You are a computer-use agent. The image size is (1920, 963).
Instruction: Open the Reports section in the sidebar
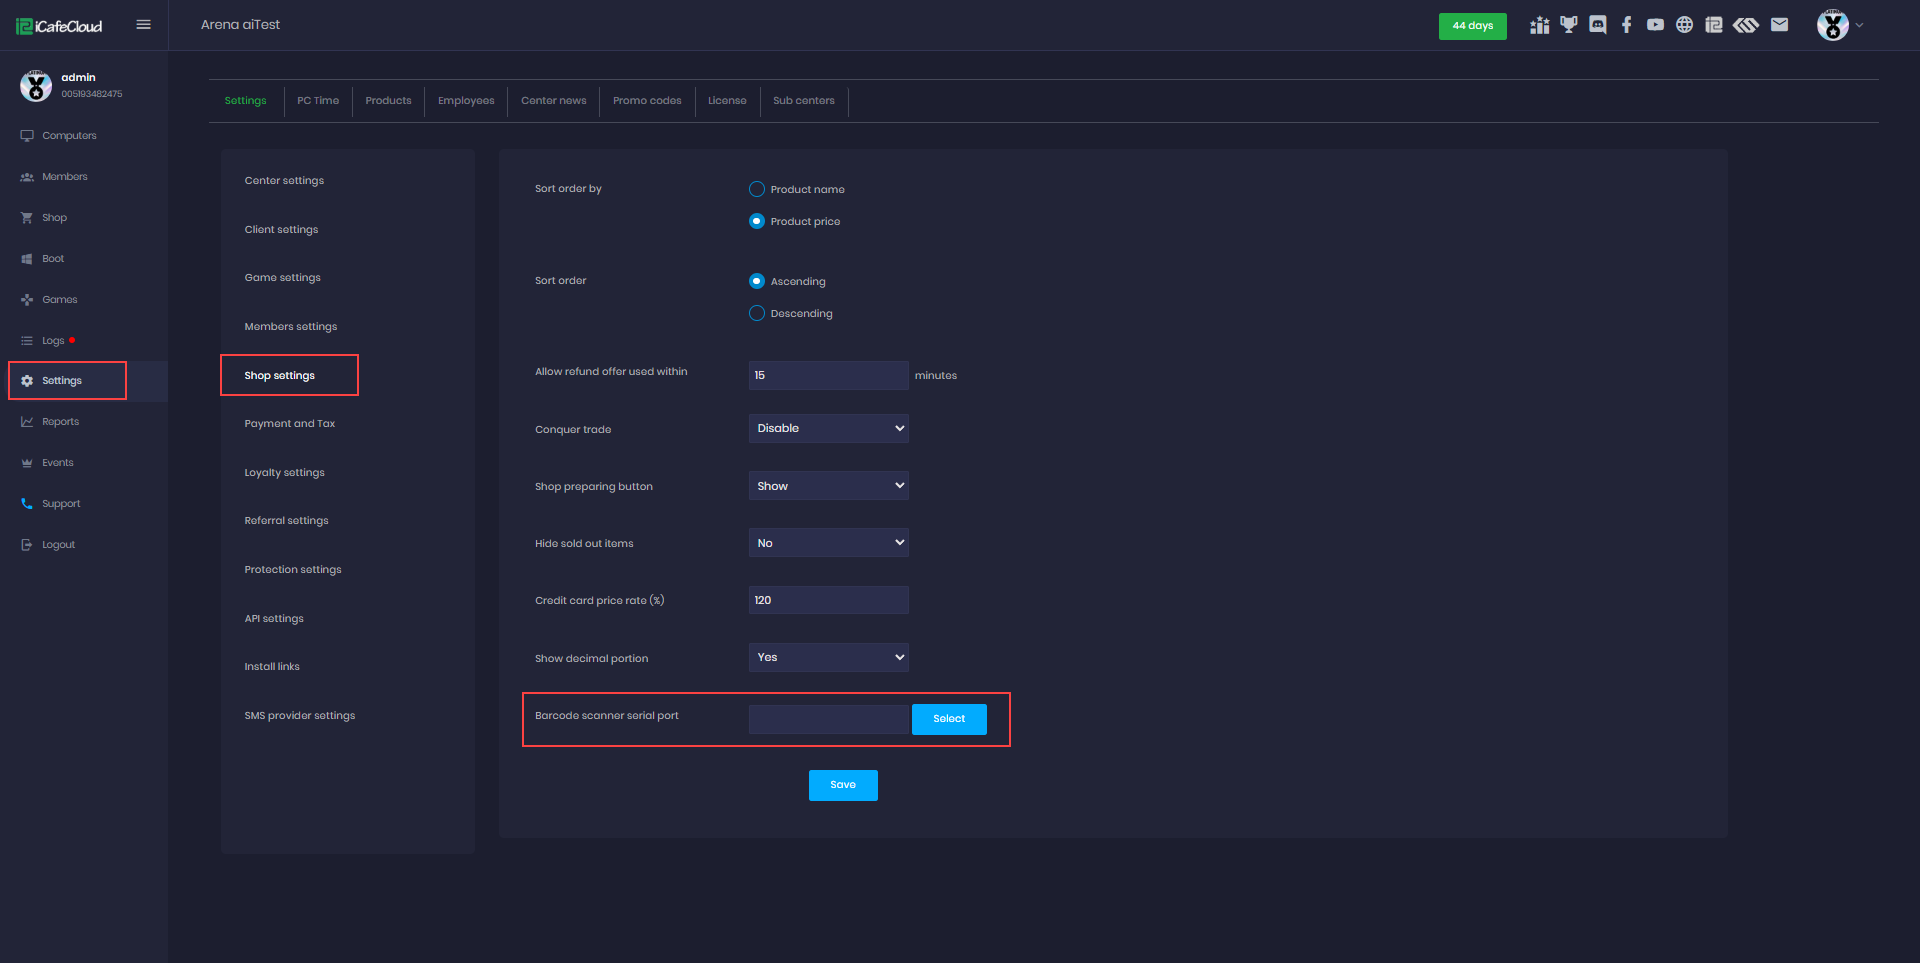click(x=61, y=421)
